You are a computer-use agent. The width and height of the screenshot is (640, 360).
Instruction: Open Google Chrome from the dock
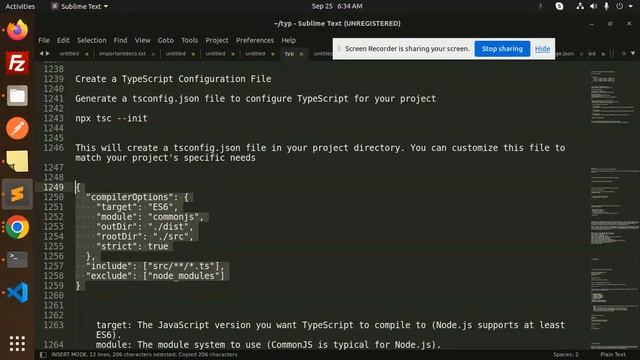pyautogui.click(x=17, y=227)
